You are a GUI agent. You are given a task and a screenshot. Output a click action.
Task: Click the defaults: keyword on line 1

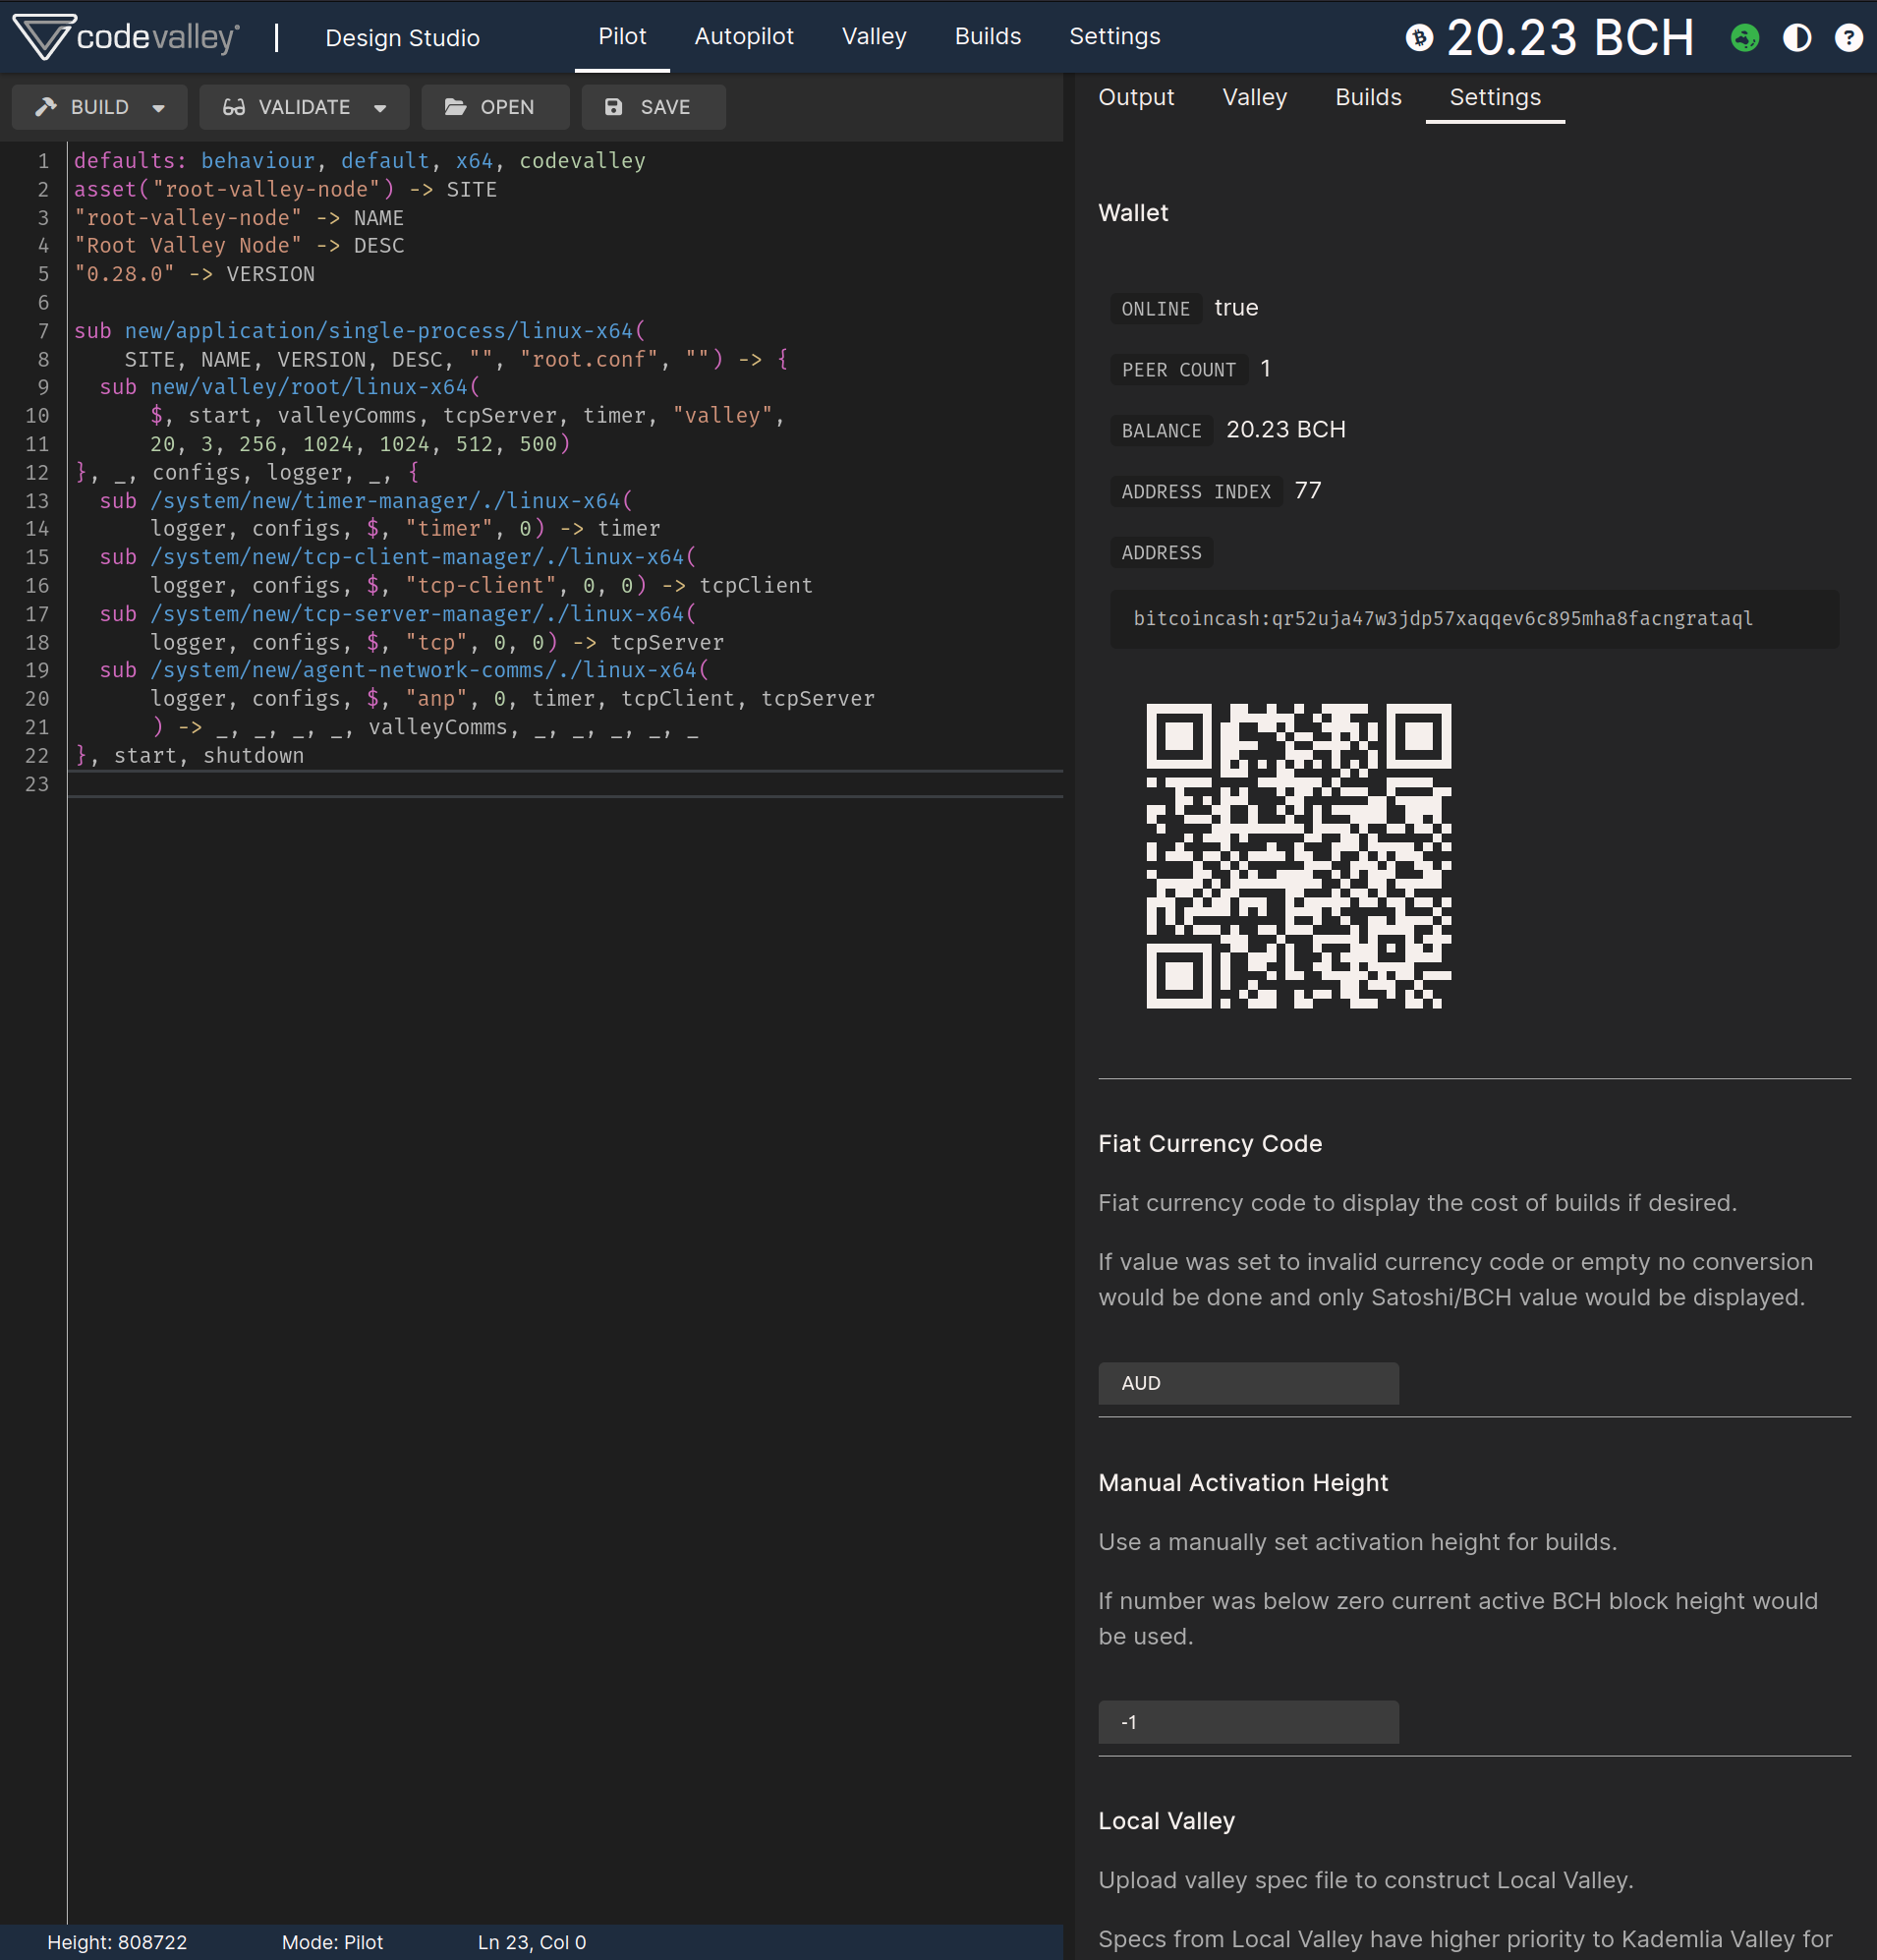(x=130, y=161)
